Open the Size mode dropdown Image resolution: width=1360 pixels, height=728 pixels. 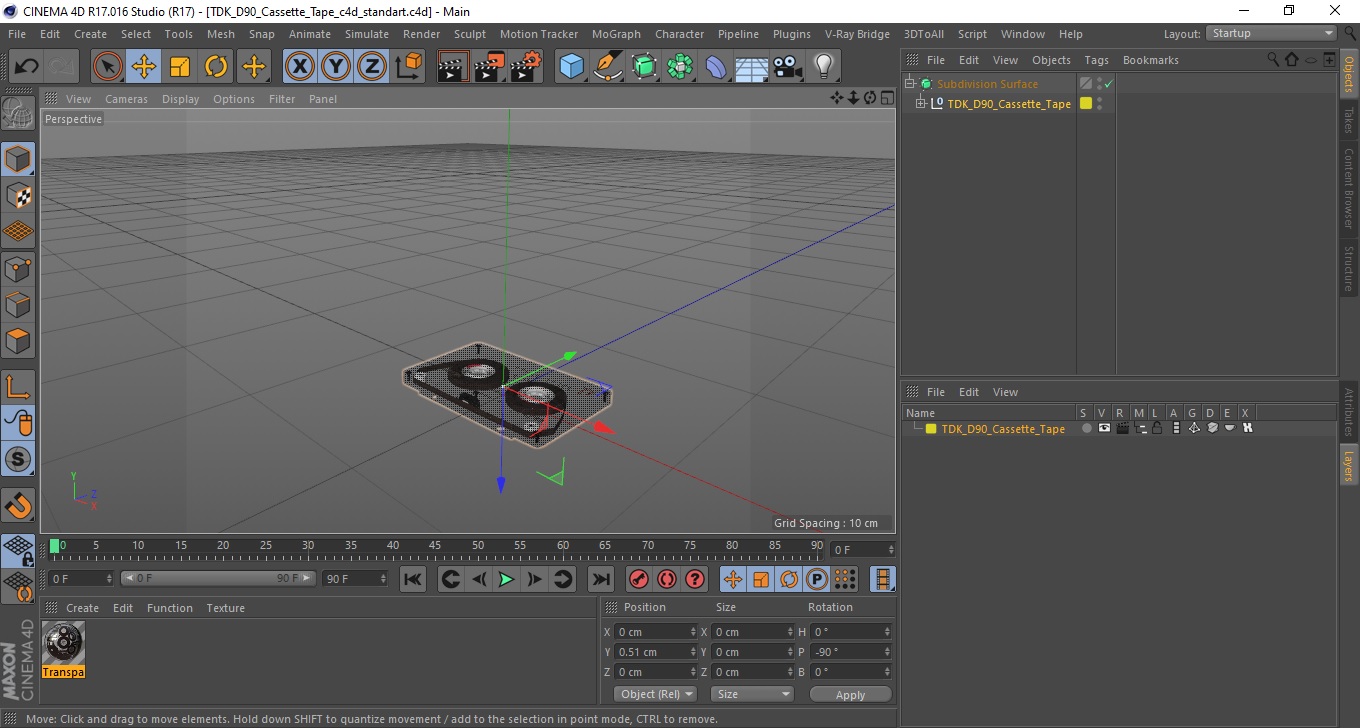coord(752,694)
